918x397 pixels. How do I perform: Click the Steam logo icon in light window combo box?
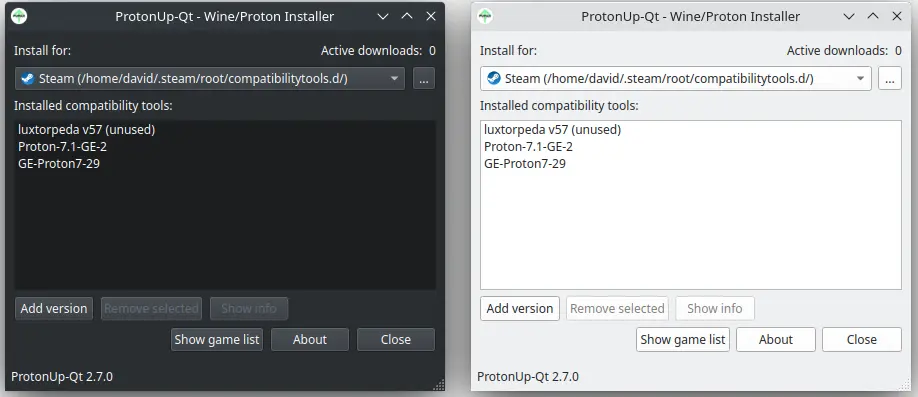pyautogui.click(x=494, y=78)
